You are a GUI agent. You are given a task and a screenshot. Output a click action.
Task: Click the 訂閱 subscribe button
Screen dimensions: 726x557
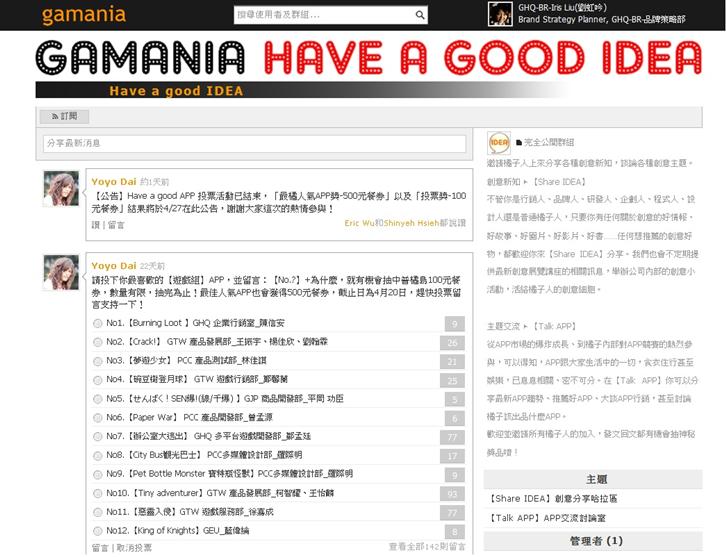coord(64,116)
